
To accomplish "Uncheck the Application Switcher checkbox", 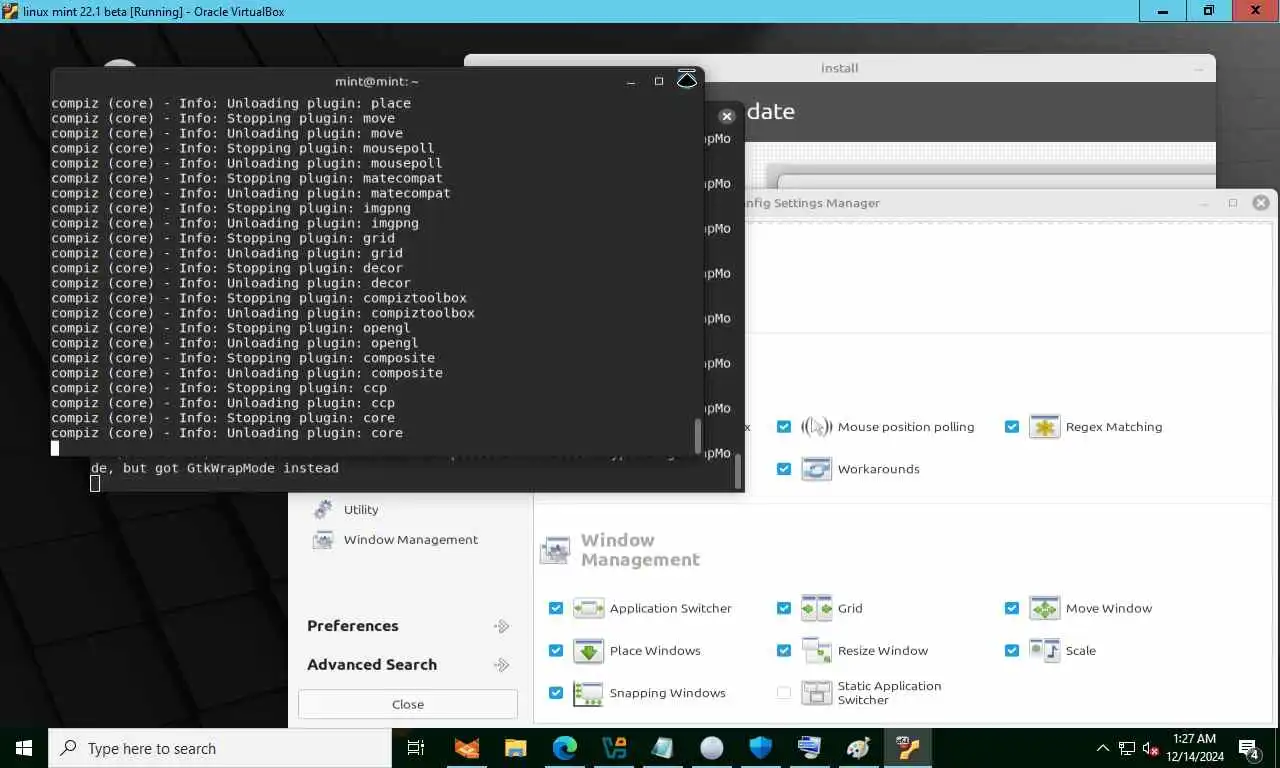I will [556, 608].
